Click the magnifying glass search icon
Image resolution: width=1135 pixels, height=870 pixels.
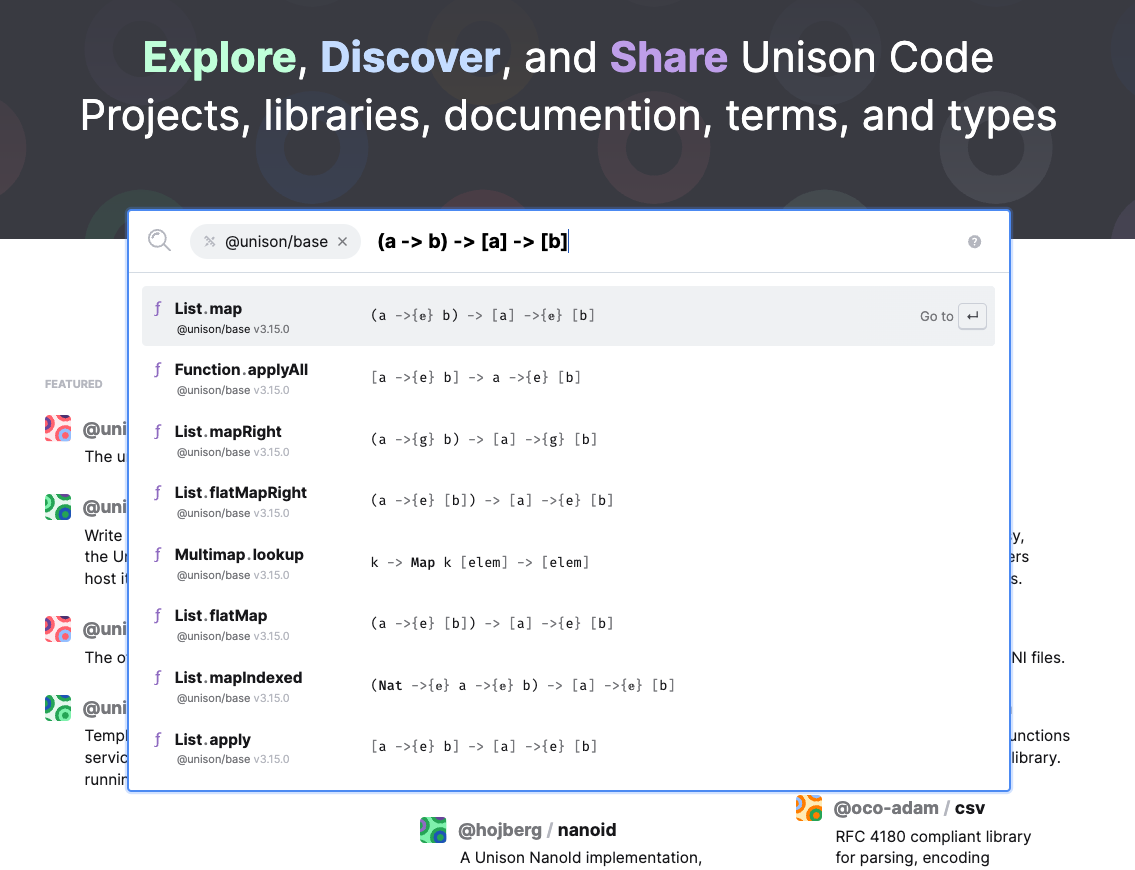pos(159,240)
